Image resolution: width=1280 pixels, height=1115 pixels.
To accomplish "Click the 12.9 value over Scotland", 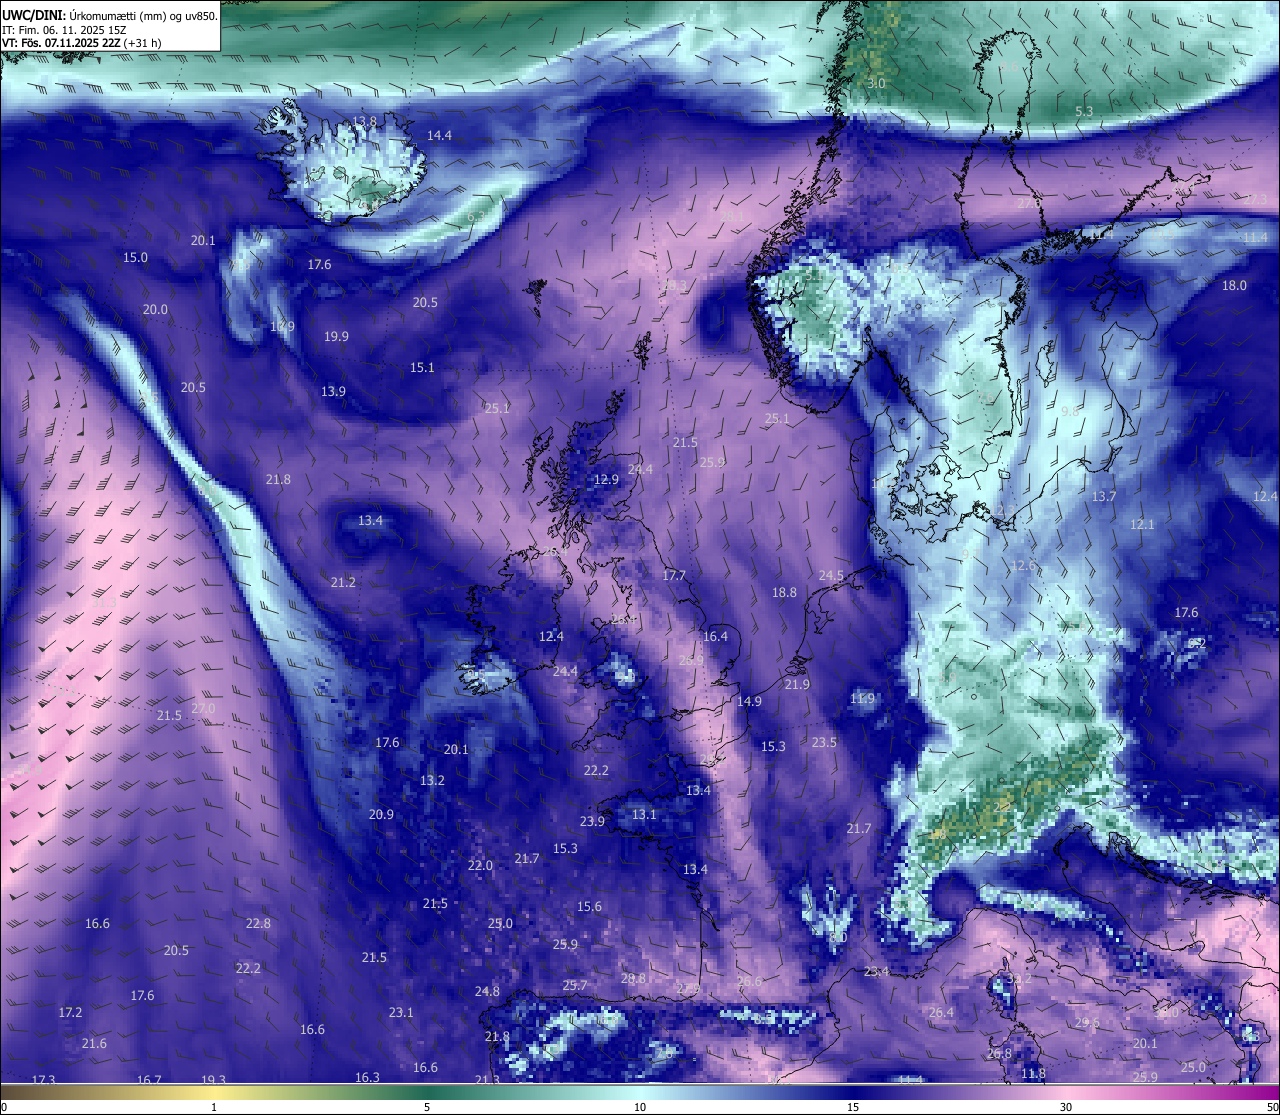I will [606, 479].
